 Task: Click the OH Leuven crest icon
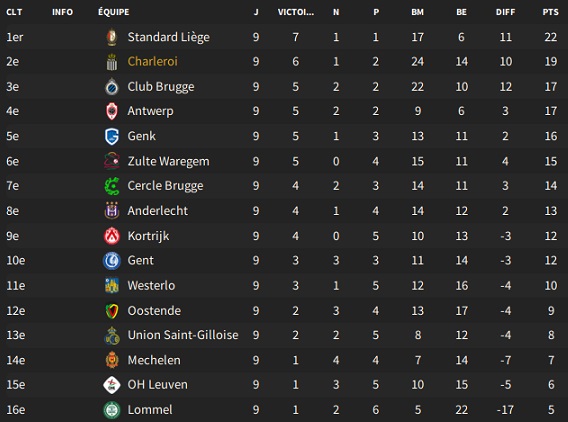(x=112, y=385)
